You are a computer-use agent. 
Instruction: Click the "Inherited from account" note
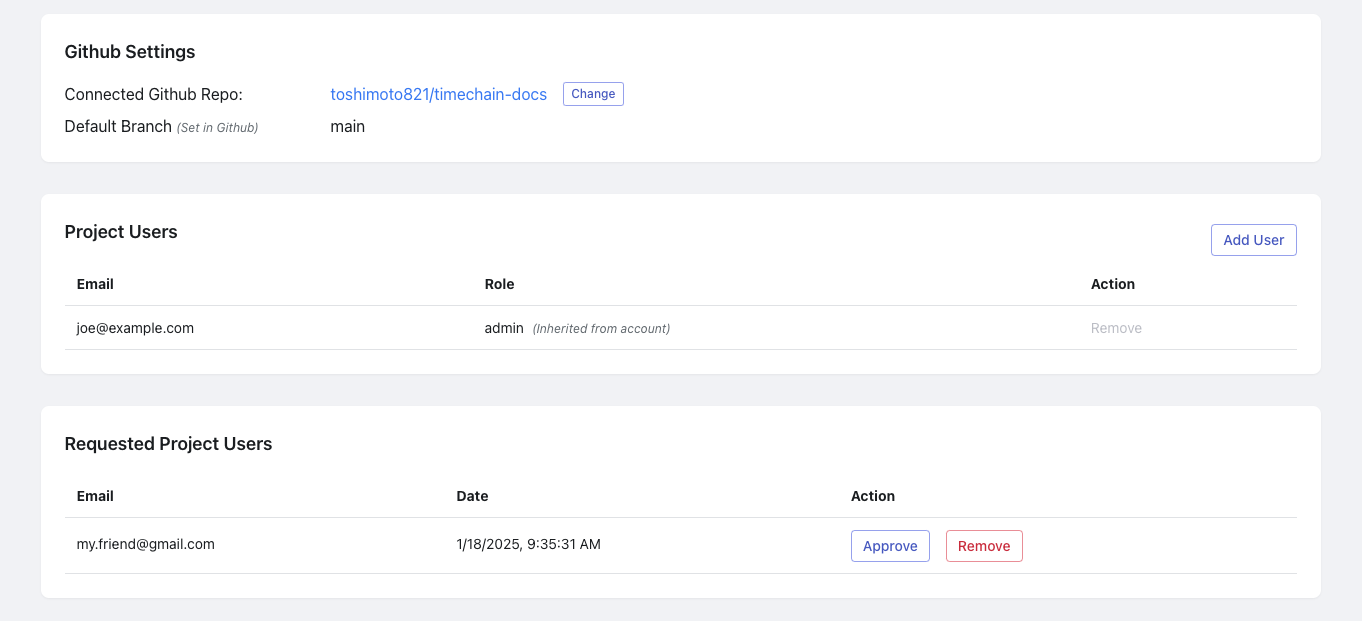[601, 329]
